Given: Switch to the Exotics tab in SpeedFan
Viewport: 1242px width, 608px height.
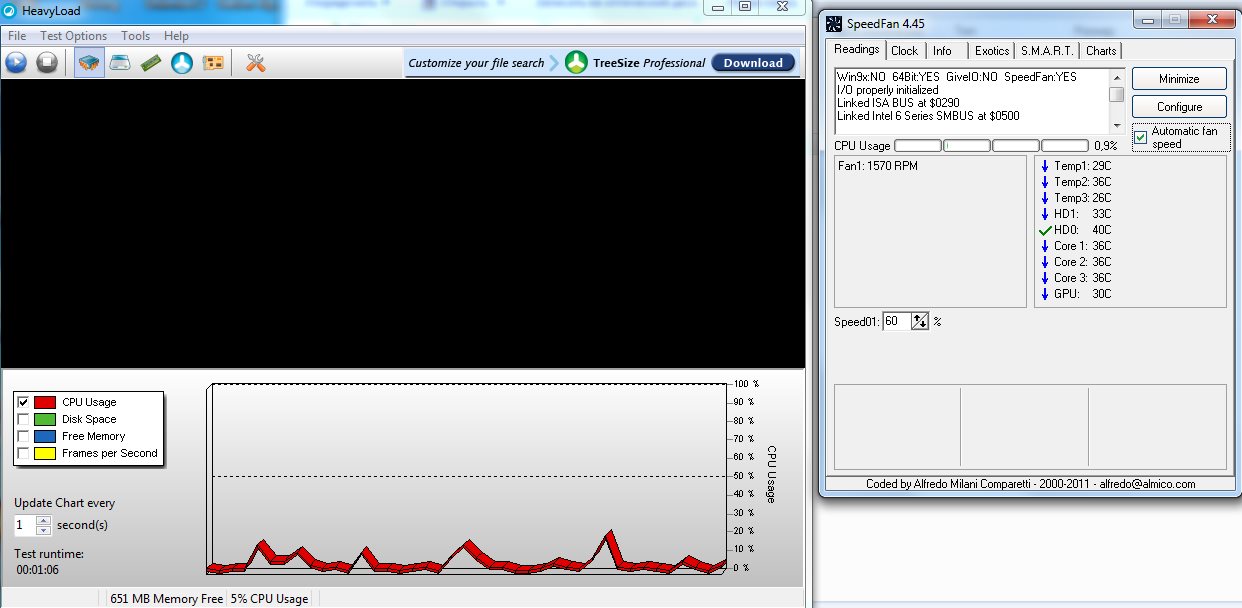Looking at the screenshot, I should (992, 51).
